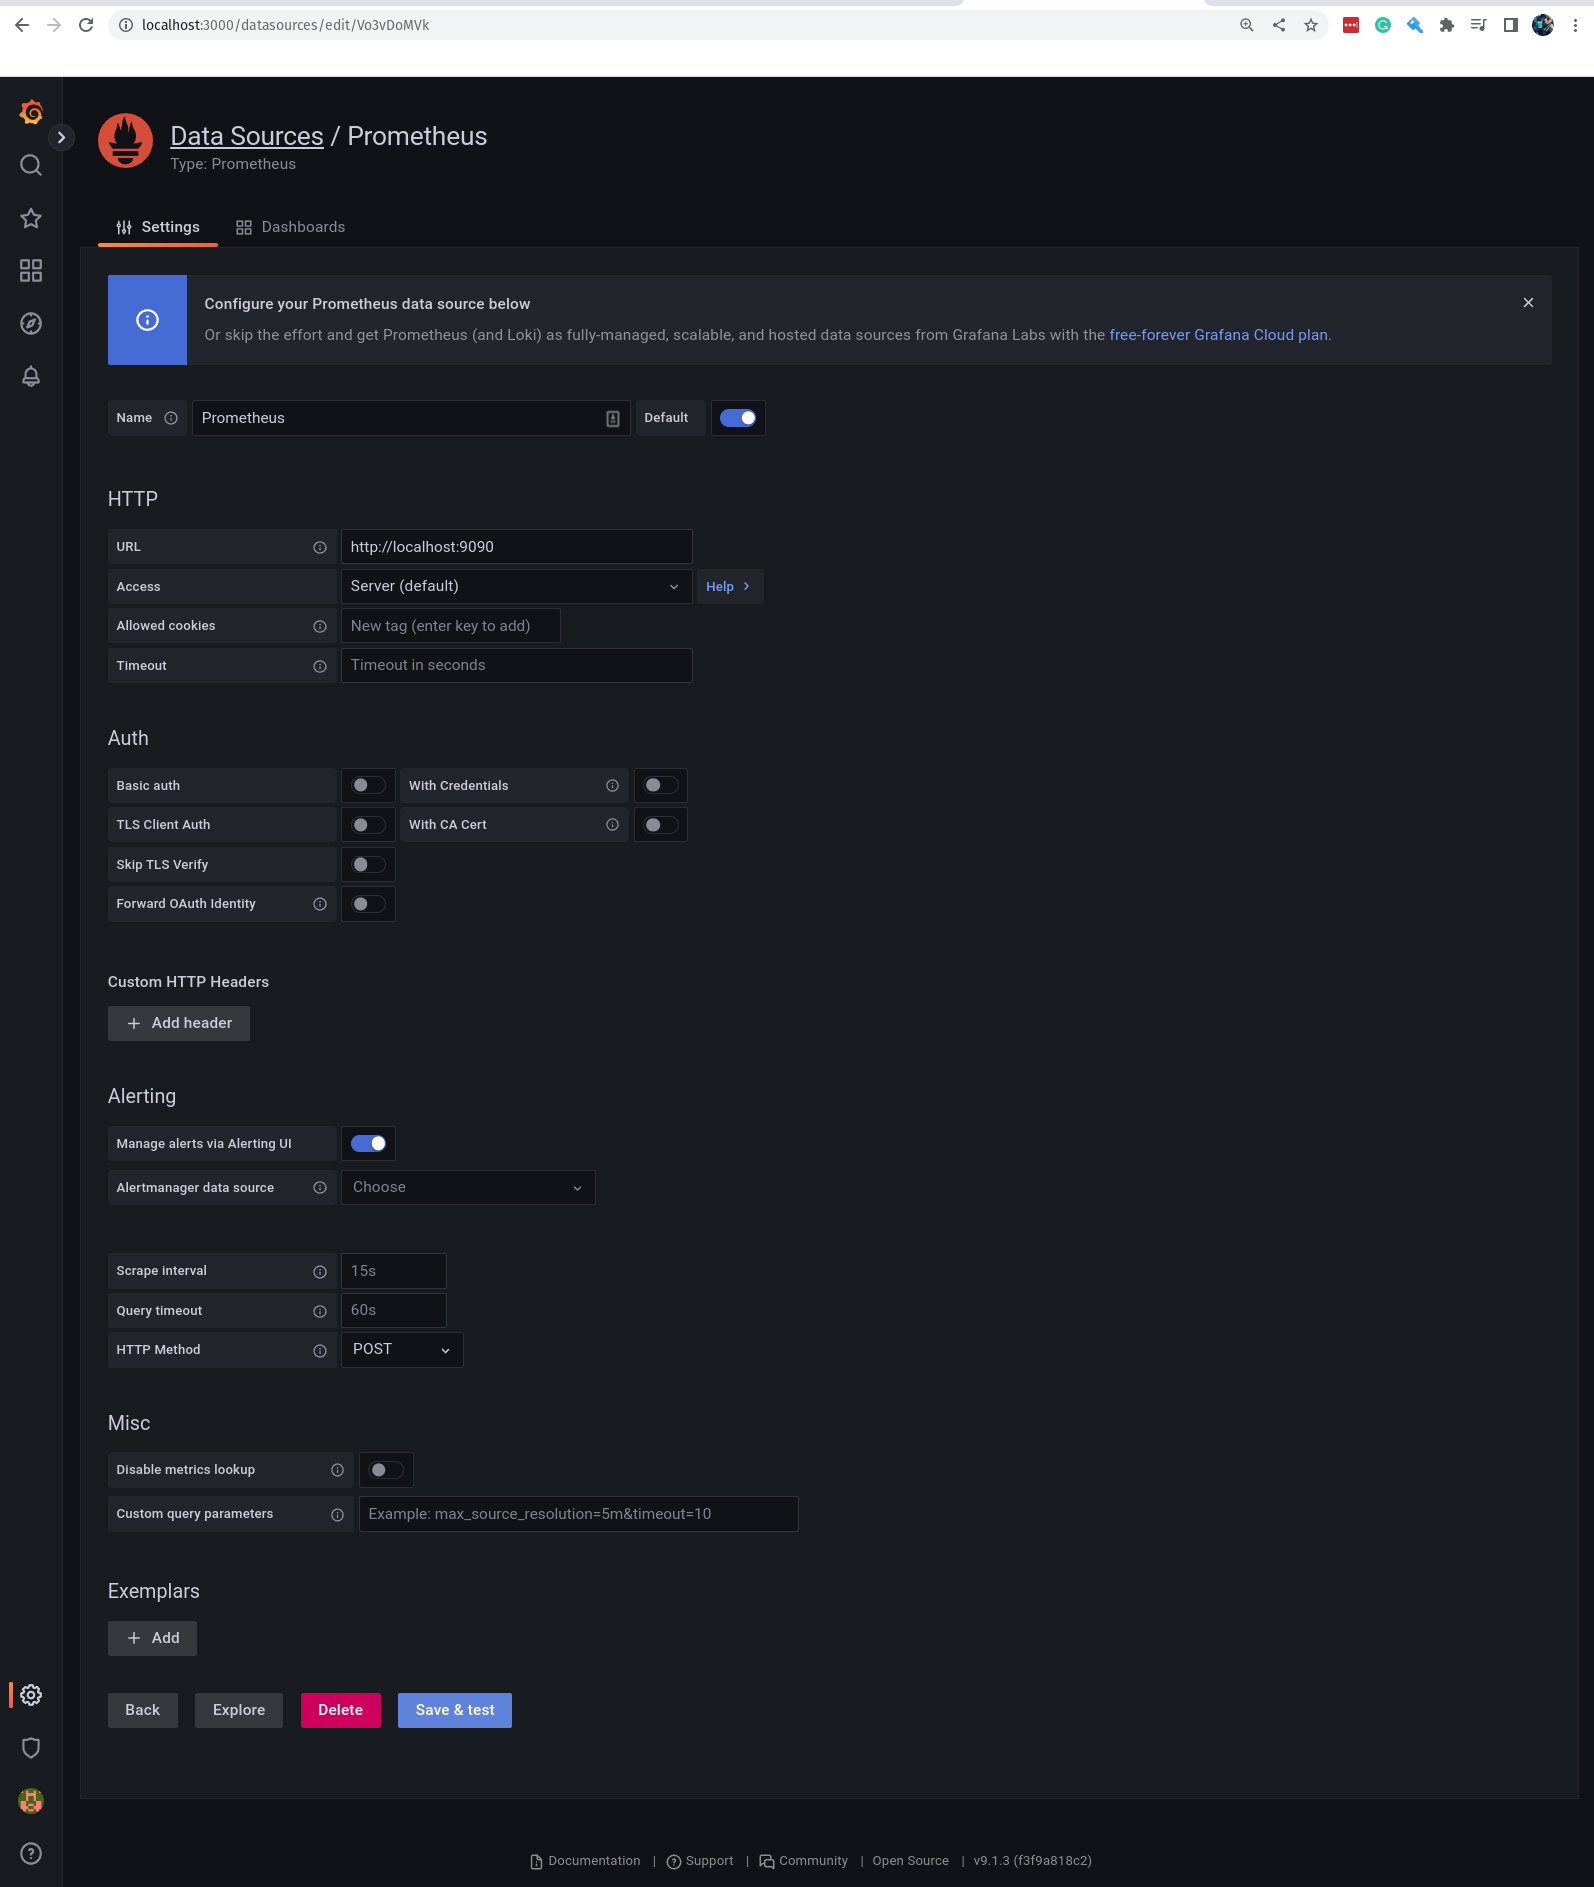This screenshot has width=1594, height=1887.
Task: Switch to the Settings tab
Action: tap(158, 227)
